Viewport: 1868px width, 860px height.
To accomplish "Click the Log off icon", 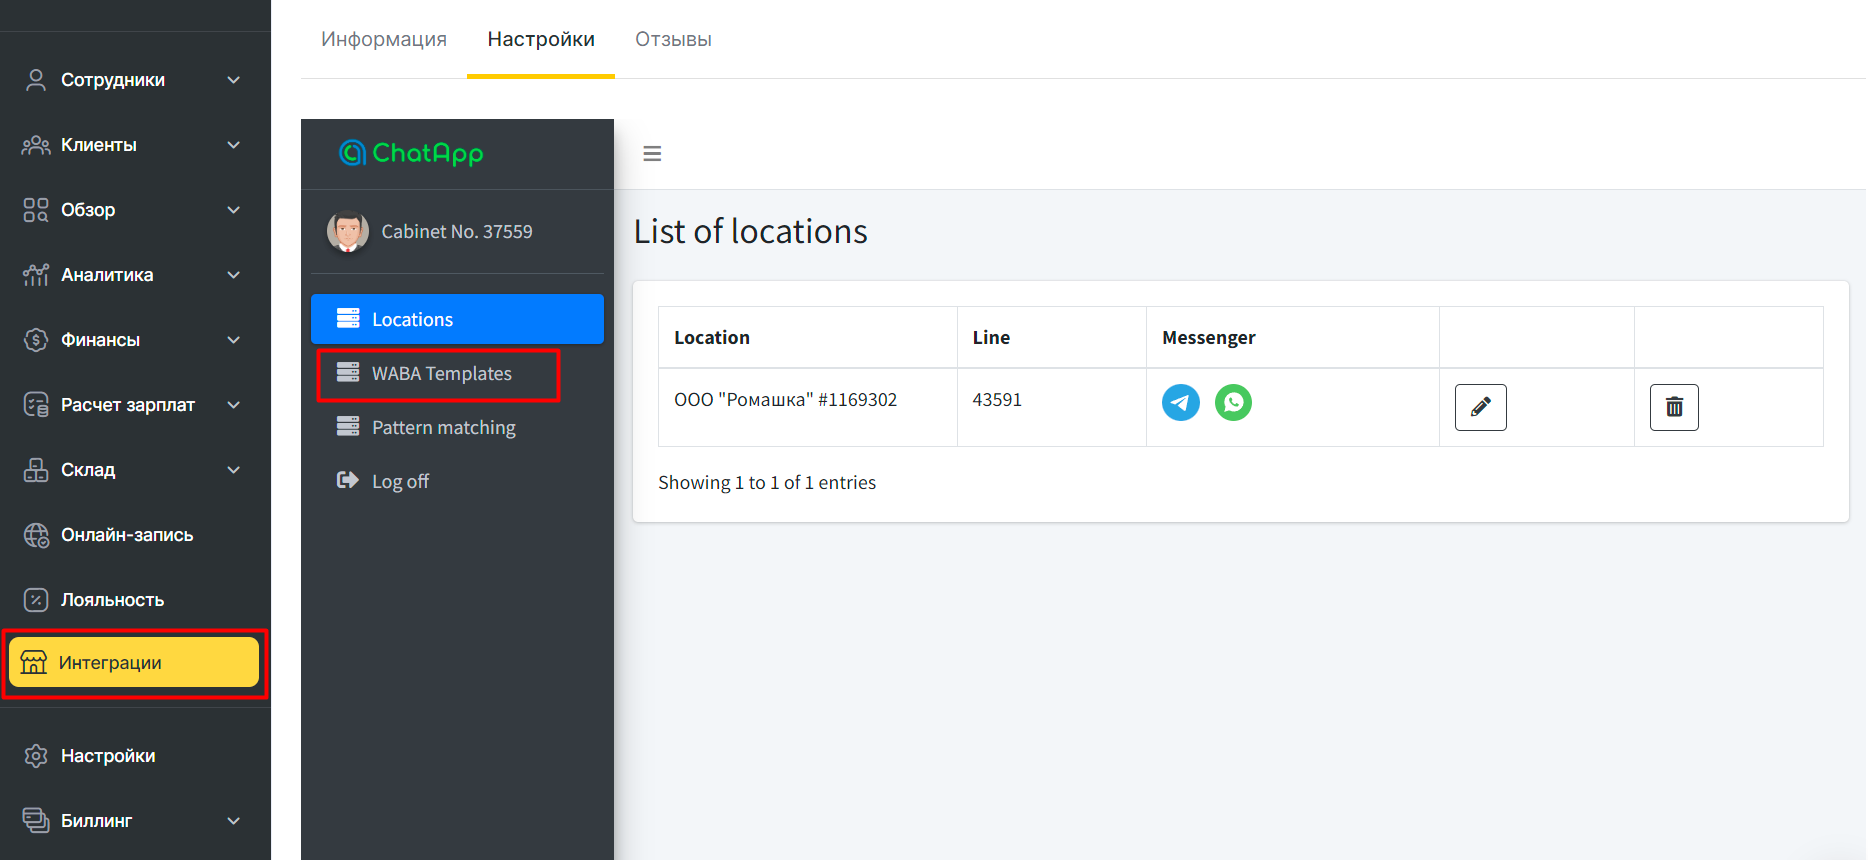I will pos(347,481).
